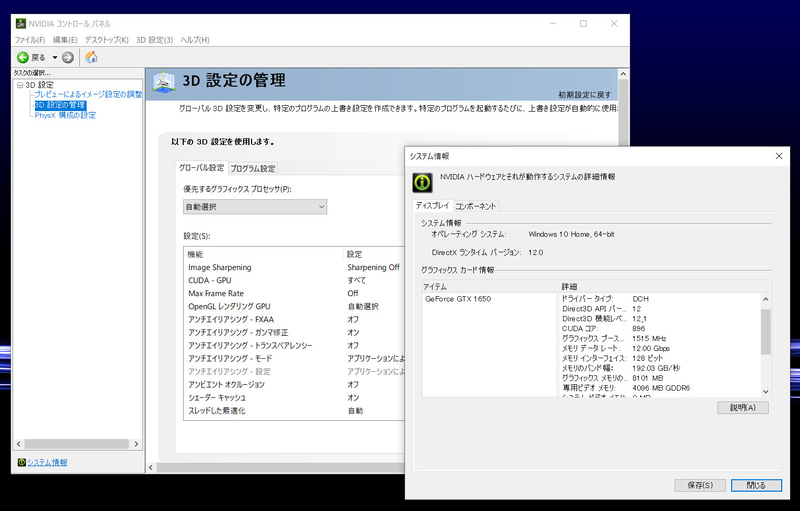The image size is (800, 511).
Task: Click left arrow of sidebar horizontal scrollbar
Action: 19,444
